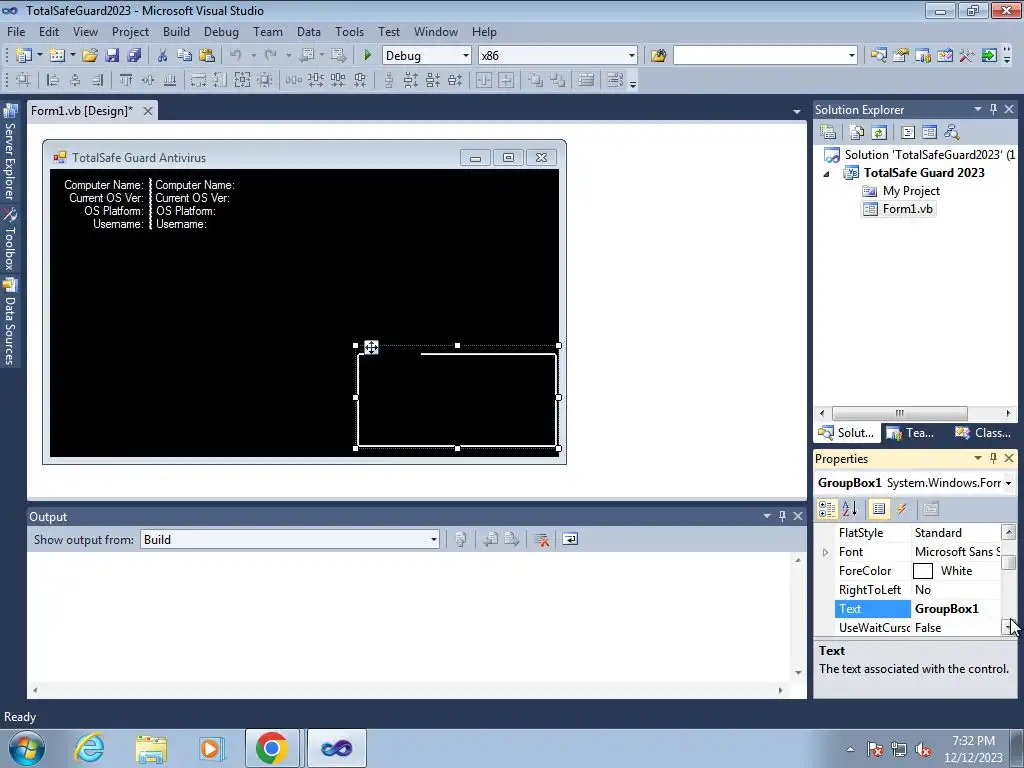Clear All in Output window

541,539
